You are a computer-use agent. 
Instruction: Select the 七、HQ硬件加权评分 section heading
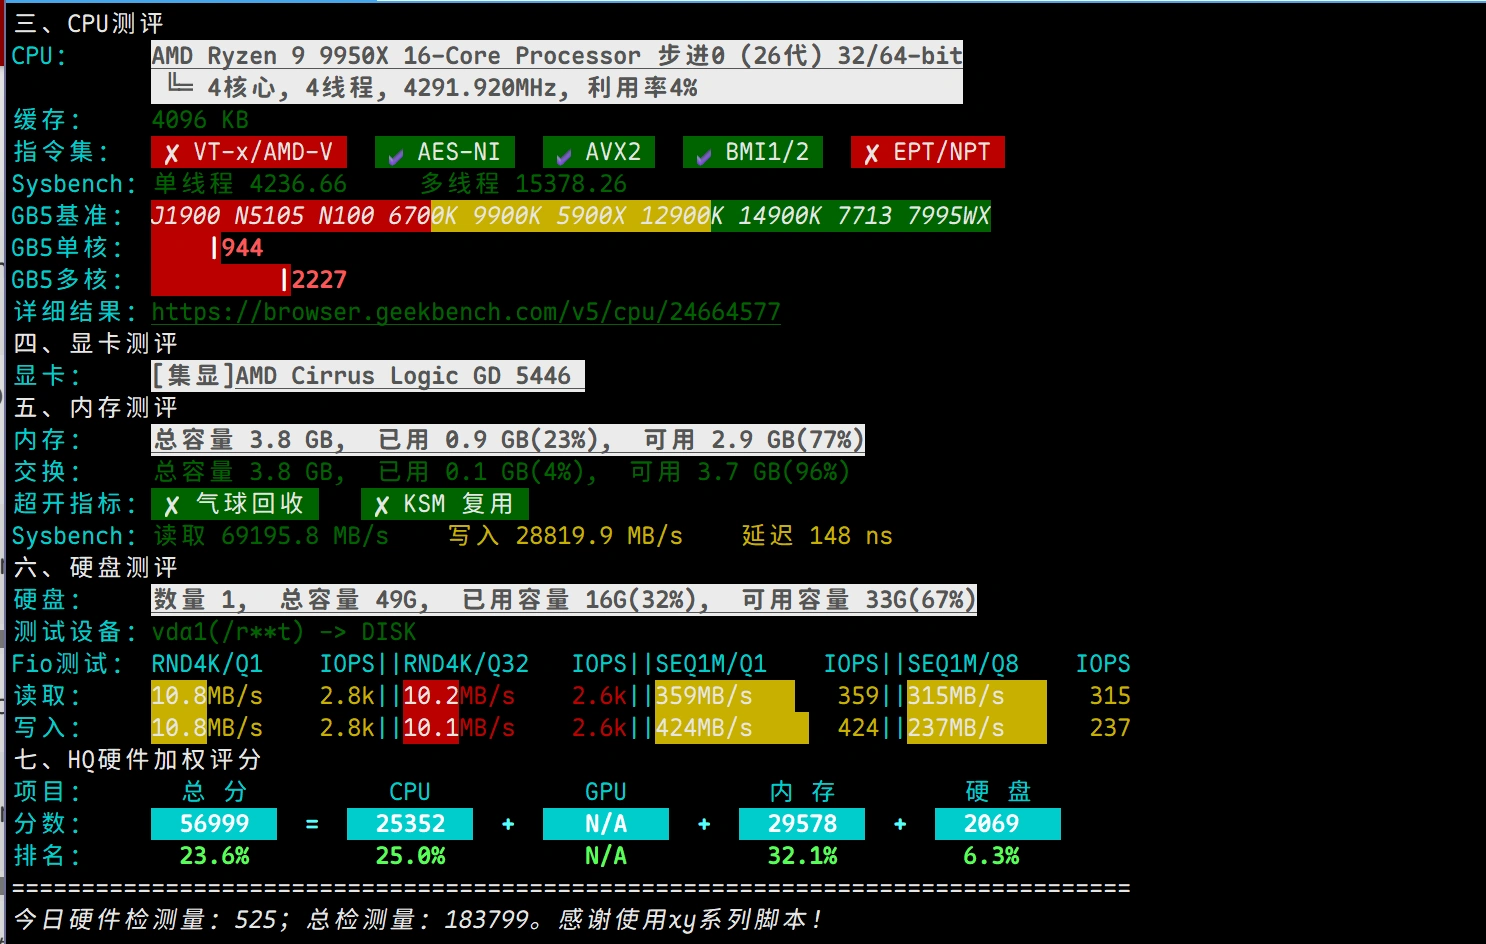(x=137, y=760)
